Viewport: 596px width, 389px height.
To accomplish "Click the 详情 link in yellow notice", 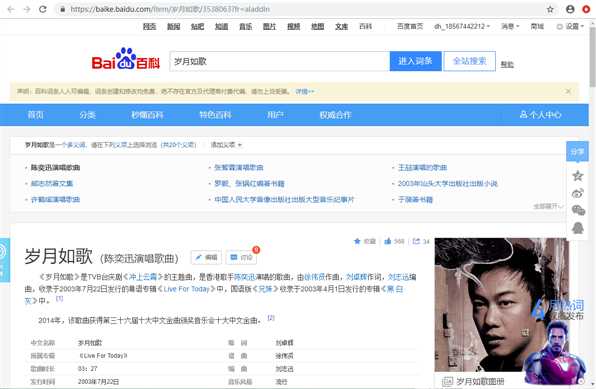I will pyautogui.click(x=305, y=91).
